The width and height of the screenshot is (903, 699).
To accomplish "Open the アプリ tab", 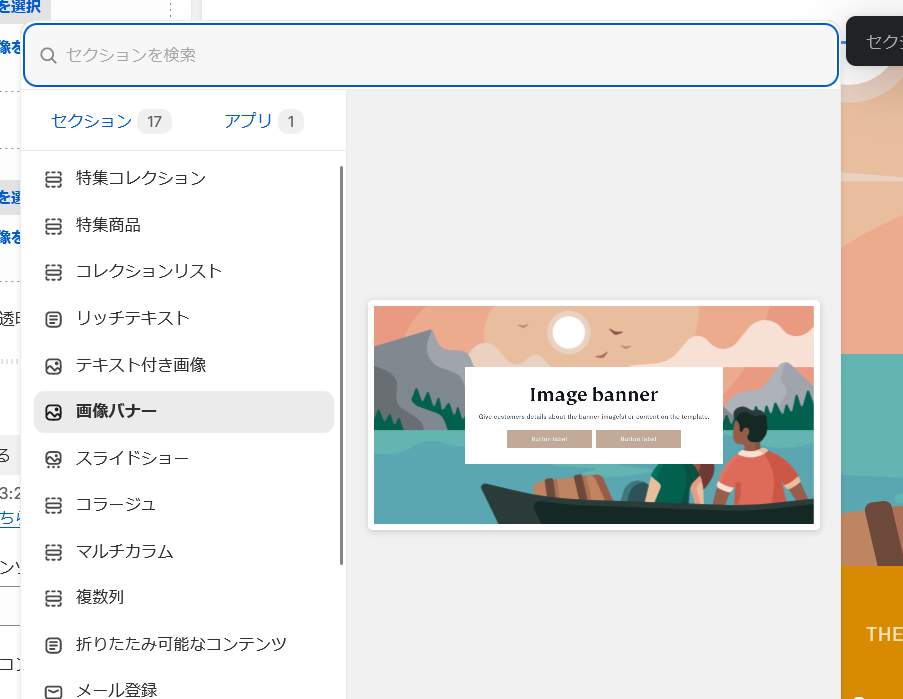I will tap(248, 121).
